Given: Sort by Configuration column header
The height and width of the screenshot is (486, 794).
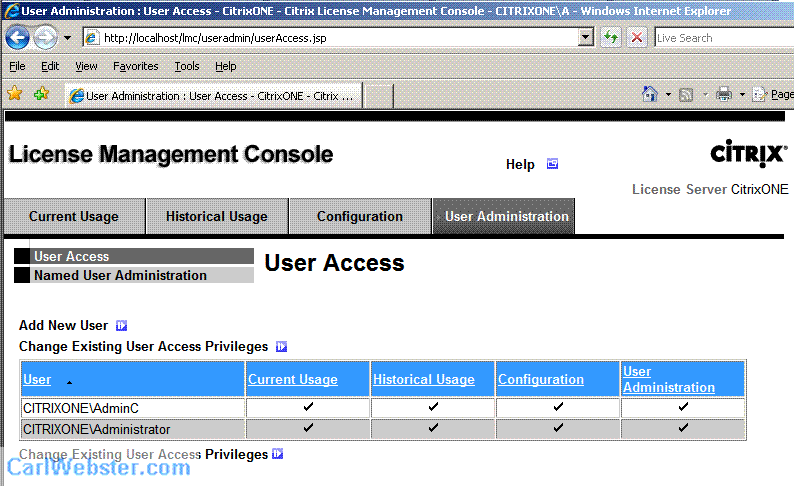Looking at the screenshot, I should [541, 380].
